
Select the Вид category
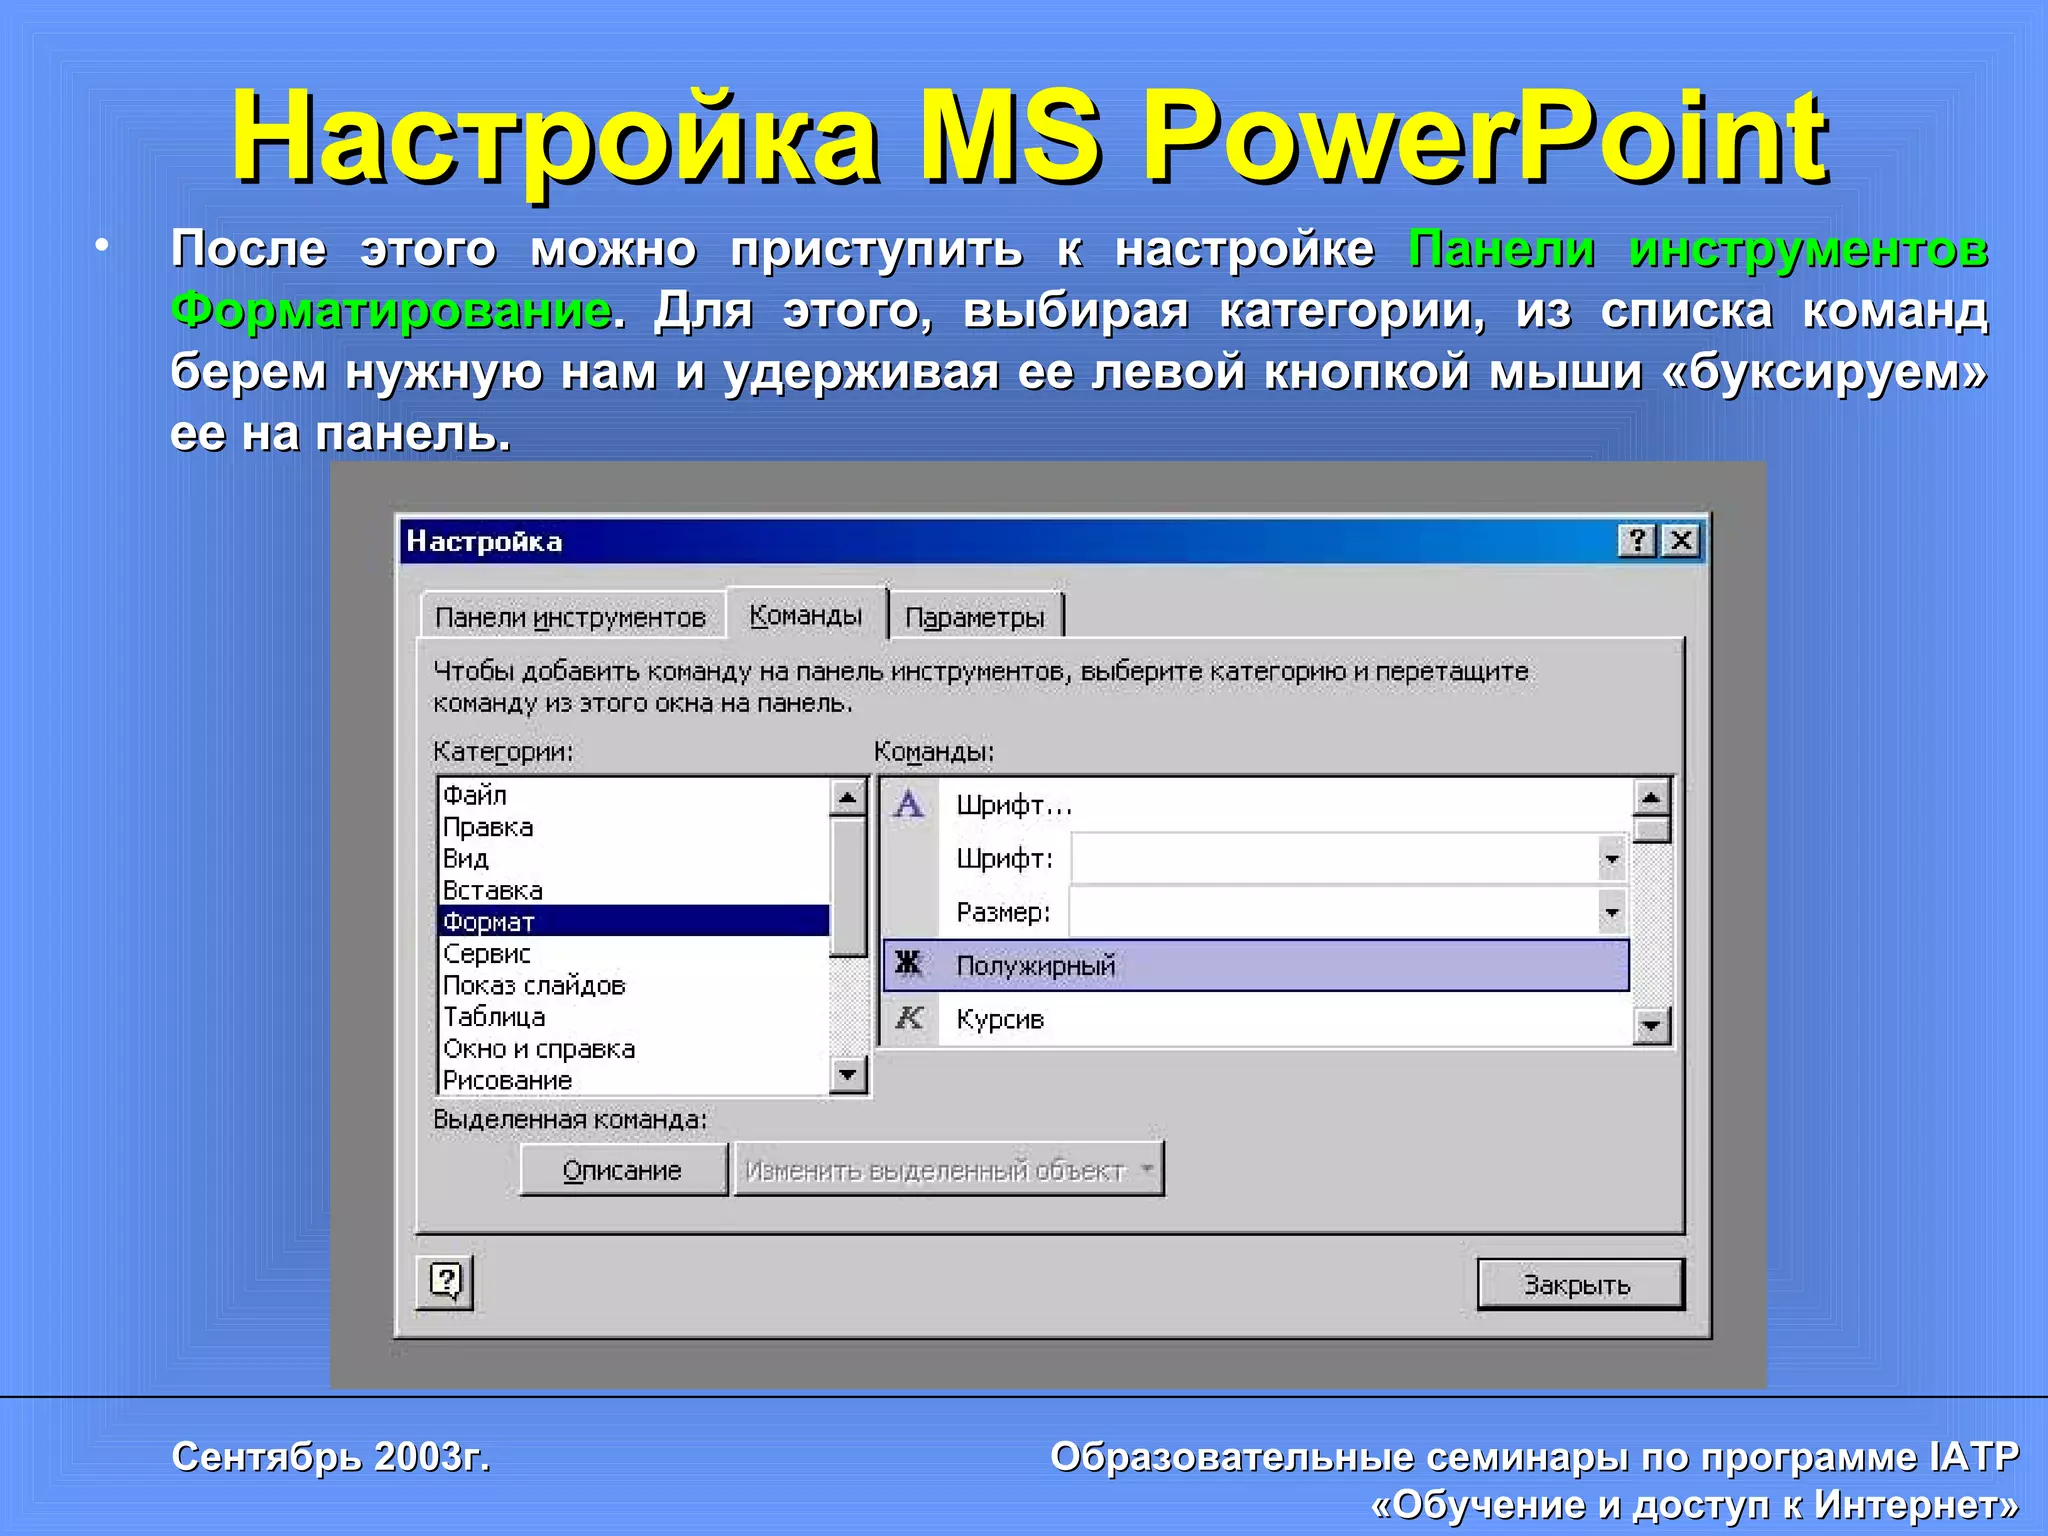634,858
